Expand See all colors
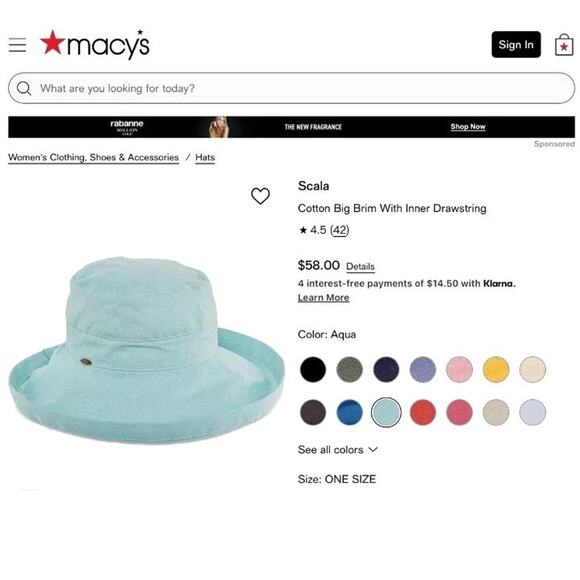This screenshot has height=580, width=580. click(338, 450)
